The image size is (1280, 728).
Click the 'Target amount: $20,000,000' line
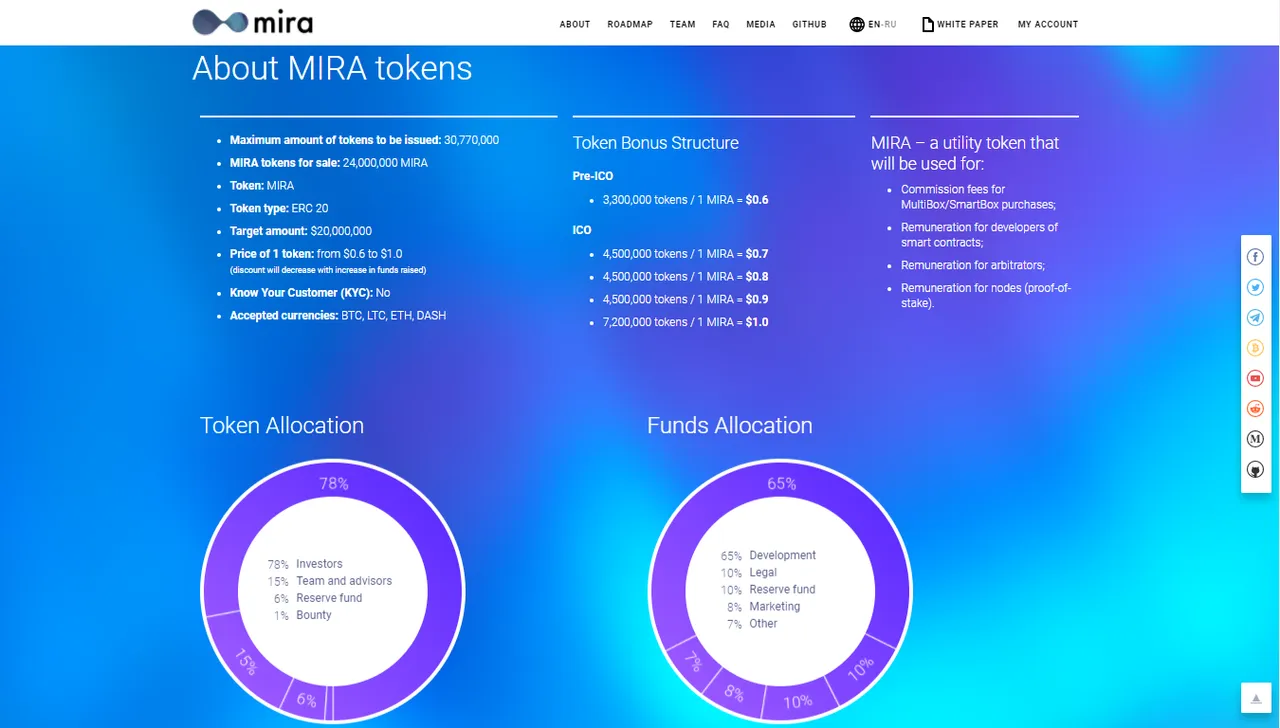[301, 231]
